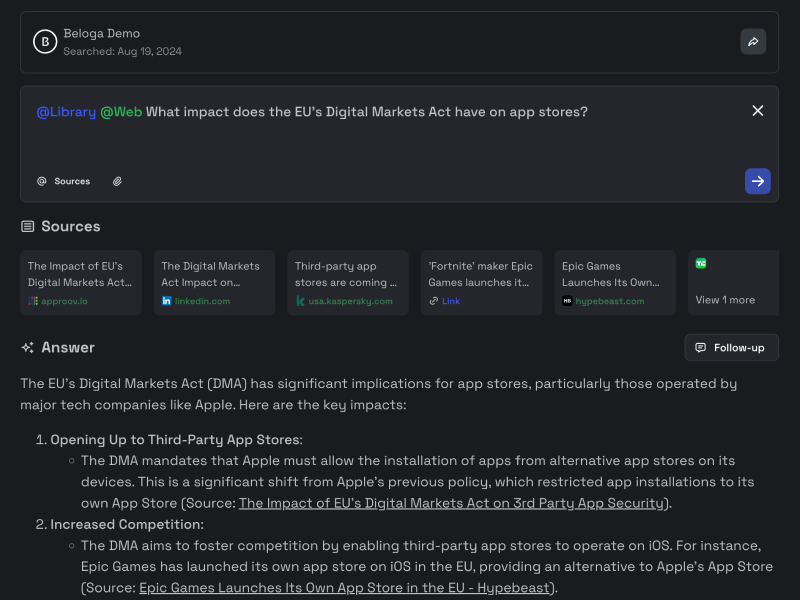Image resolution: width=800 pixels, height=600 pixels.
Task: Click the 'Searched: Aug 19, 2024' text
Action: pyautogui.click(x=122, y=51)
